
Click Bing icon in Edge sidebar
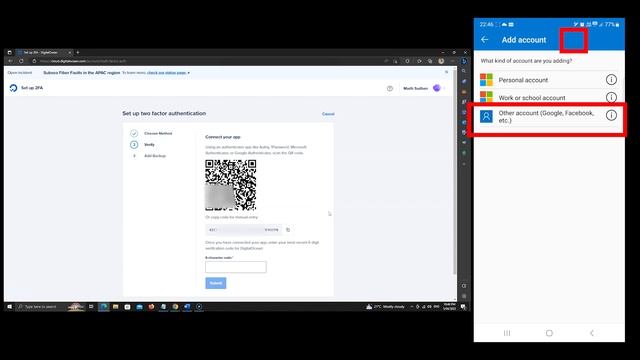(x=464, y=61)
